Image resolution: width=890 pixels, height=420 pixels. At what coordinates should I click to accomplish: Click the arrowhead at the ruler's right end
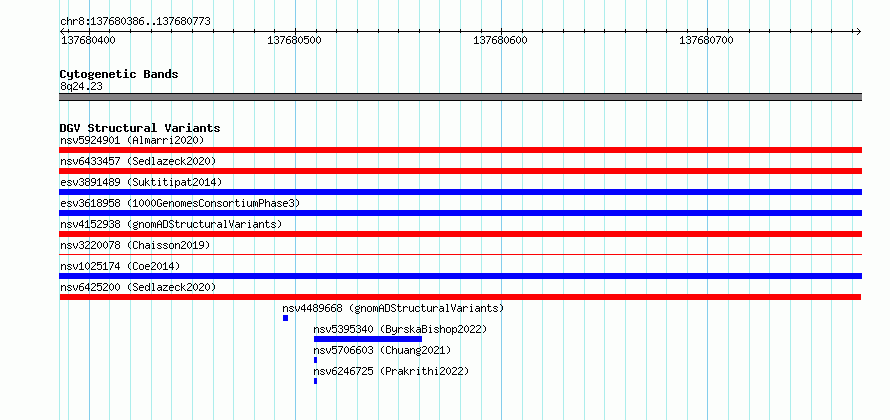tap(858, 31)
